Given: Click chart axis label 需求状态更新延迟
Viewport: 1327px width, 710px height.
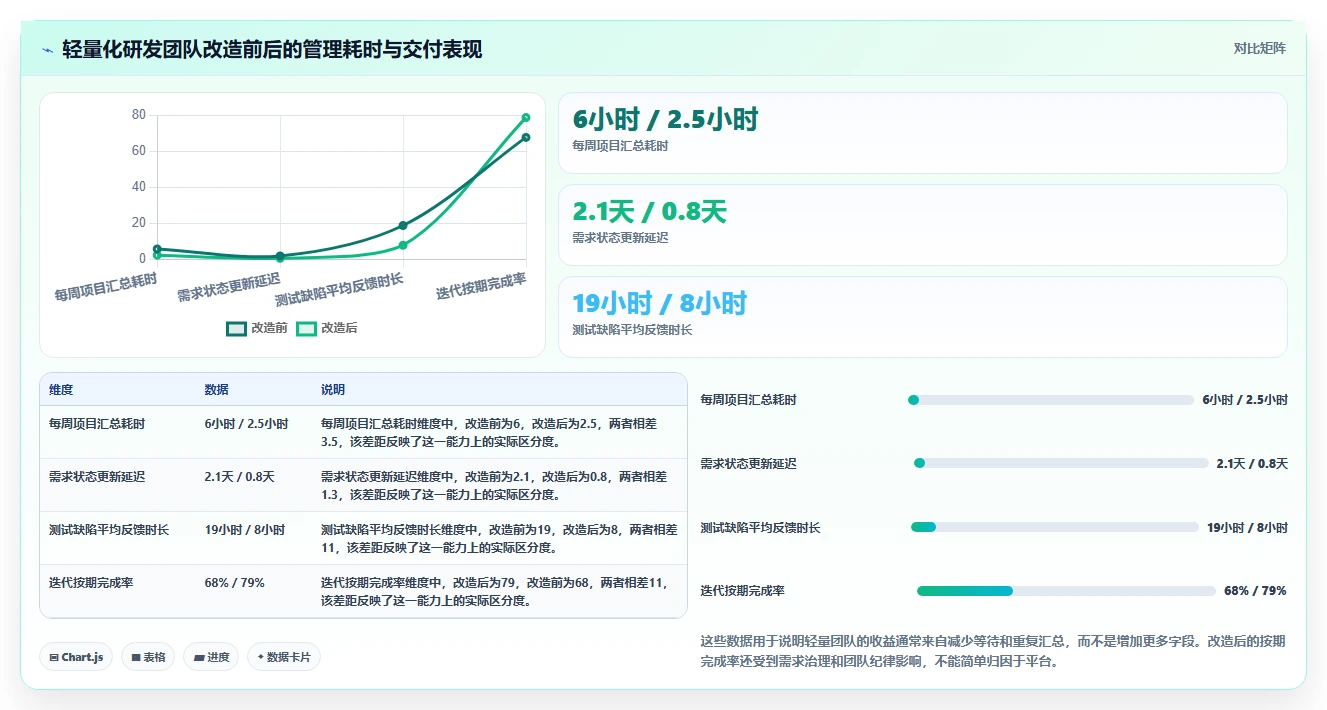Looking at the screenshot, I should pos(229,288).
